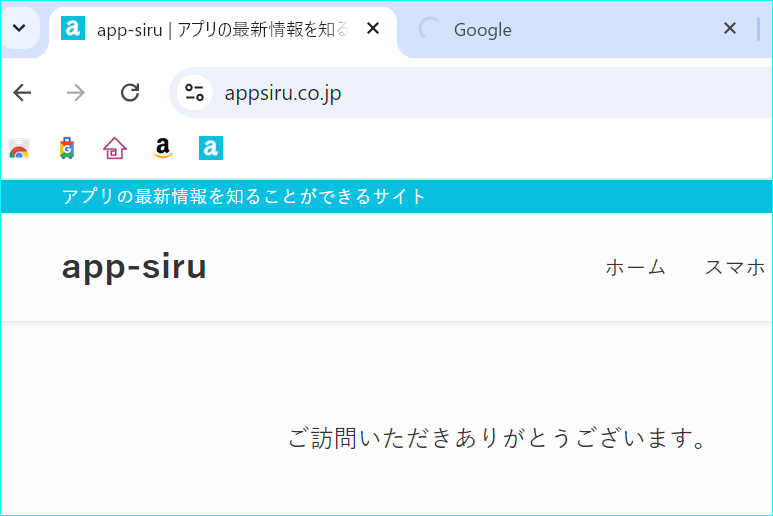Go back to previous page
Screen dimensions: 773x516
click(22, 93)
